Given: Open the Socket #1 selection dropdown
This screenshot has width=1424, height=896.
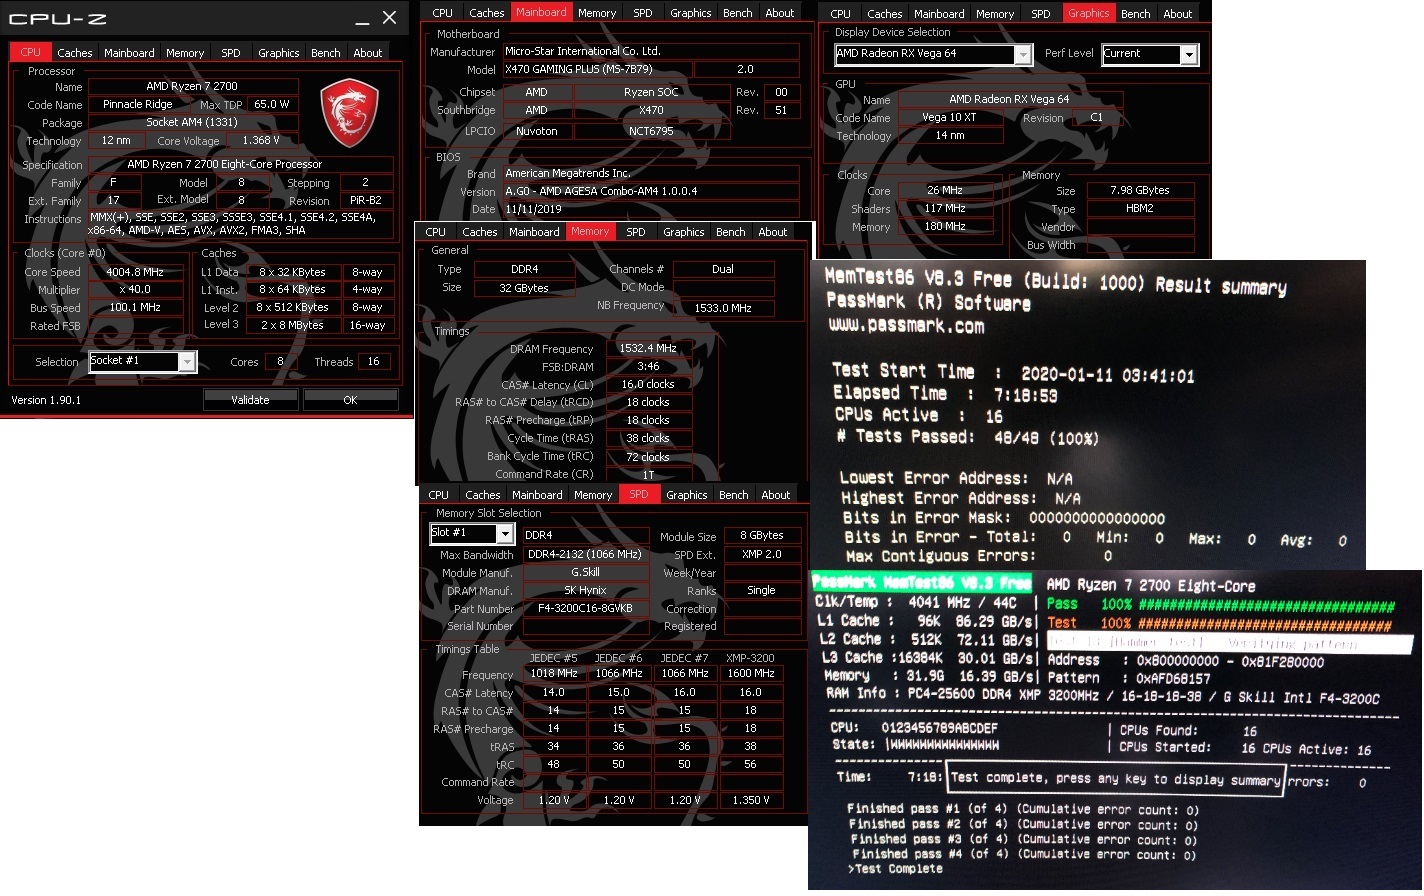Looking at the screenshot, I should [187, 362].
